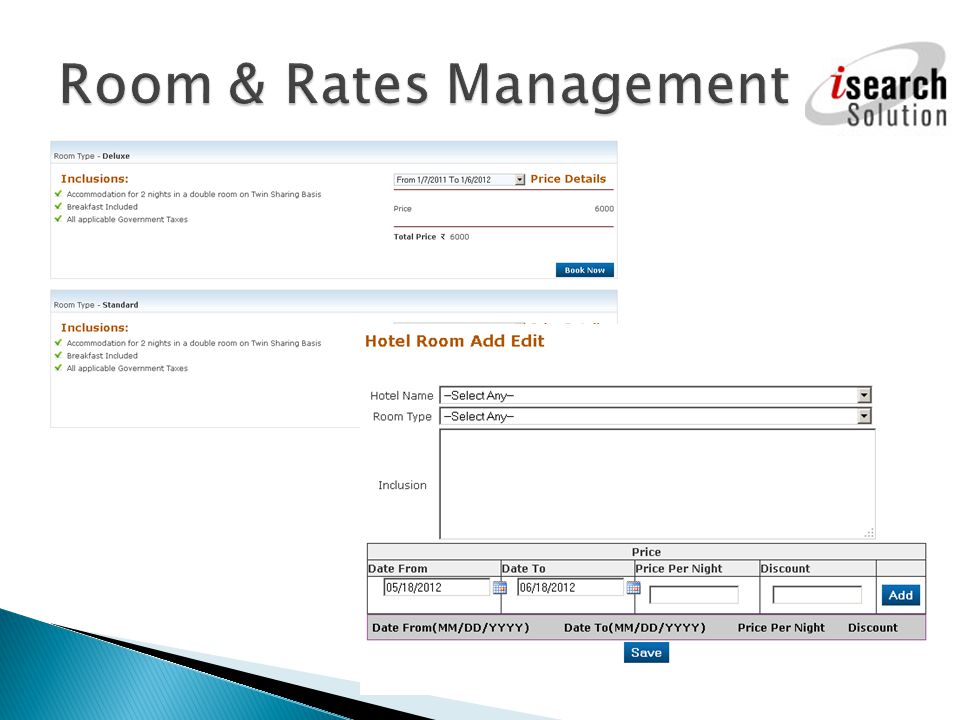Click Standard accommodation for 2 nights line

(194, 343)
